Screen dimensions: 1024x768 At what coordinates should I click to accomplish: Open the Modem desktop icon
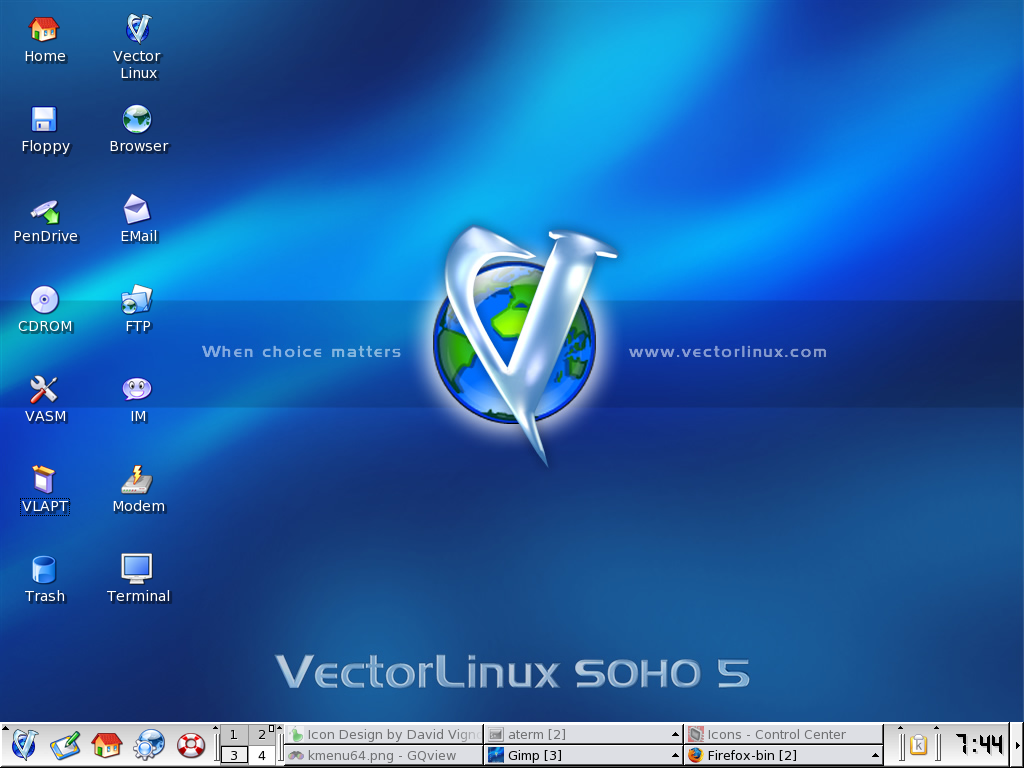[x=137, y=480]
